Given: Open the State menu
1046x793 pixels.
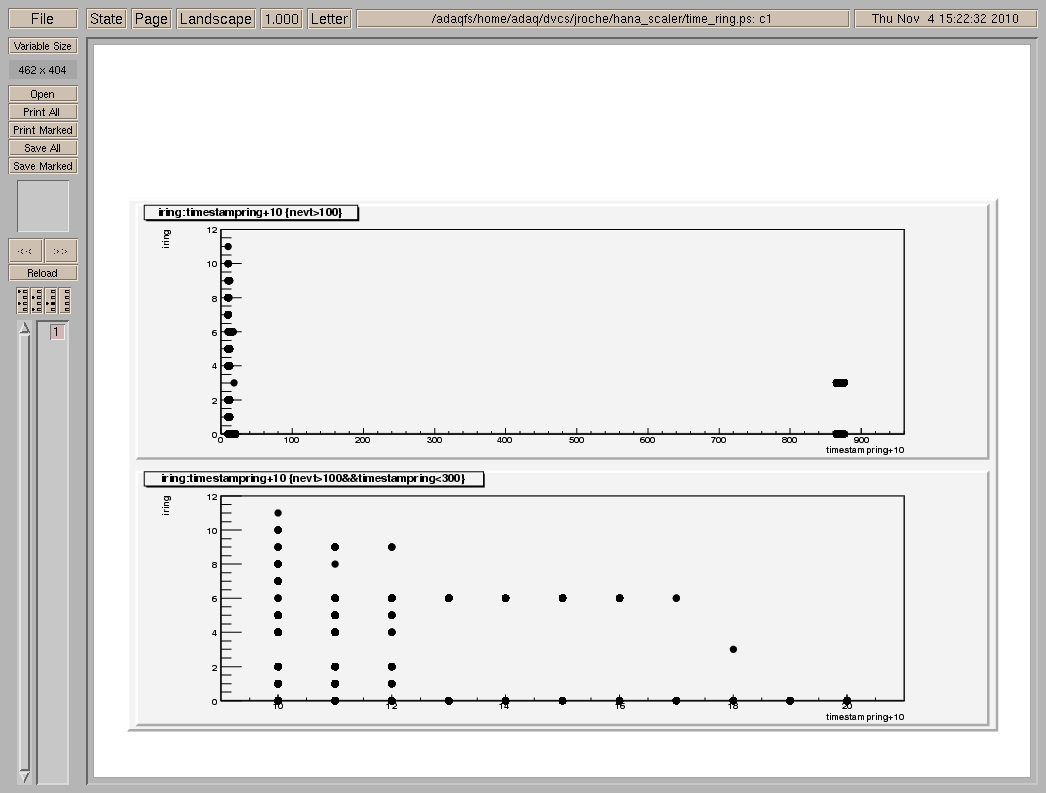Looking at the screenshot, I should [106, 19].
